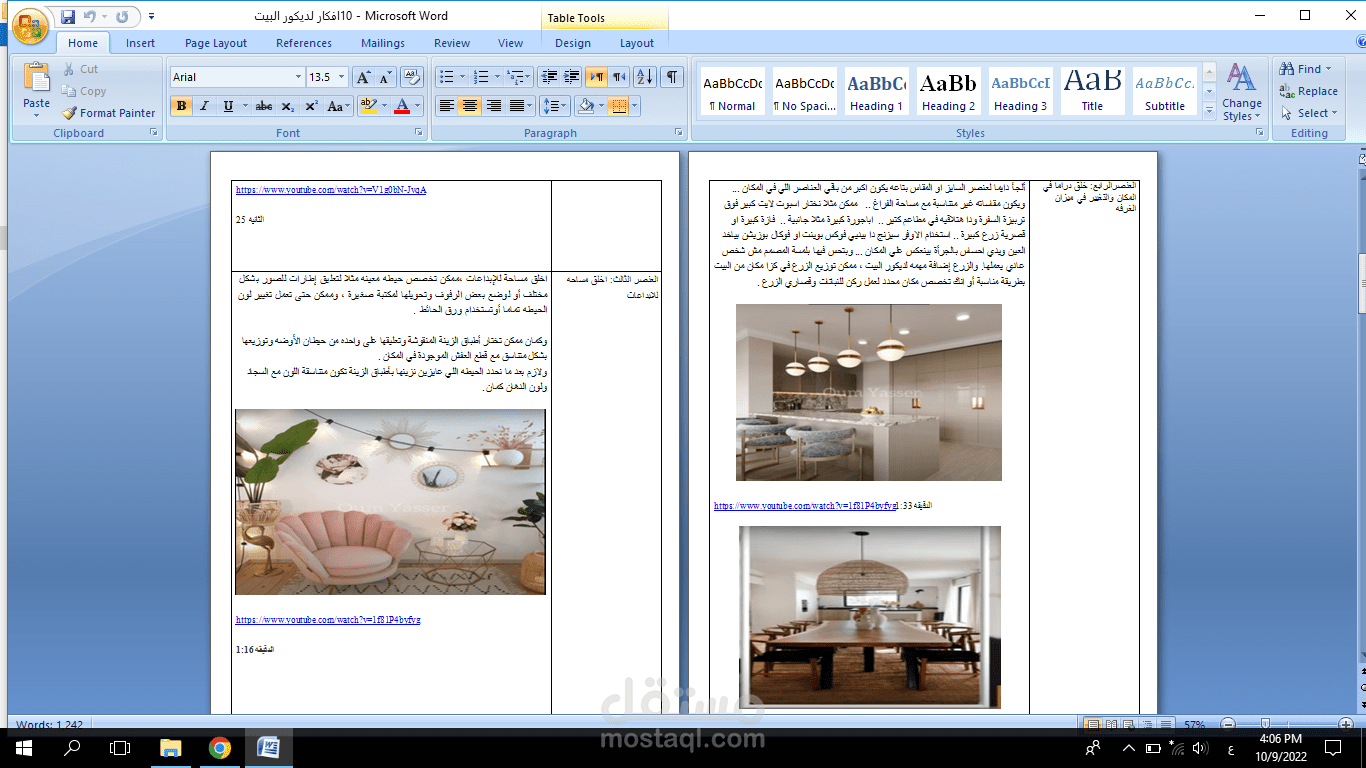This screenshot has height=768, width=1366.
Task: Toggle Underline formatting
Action: pos(228,106)
